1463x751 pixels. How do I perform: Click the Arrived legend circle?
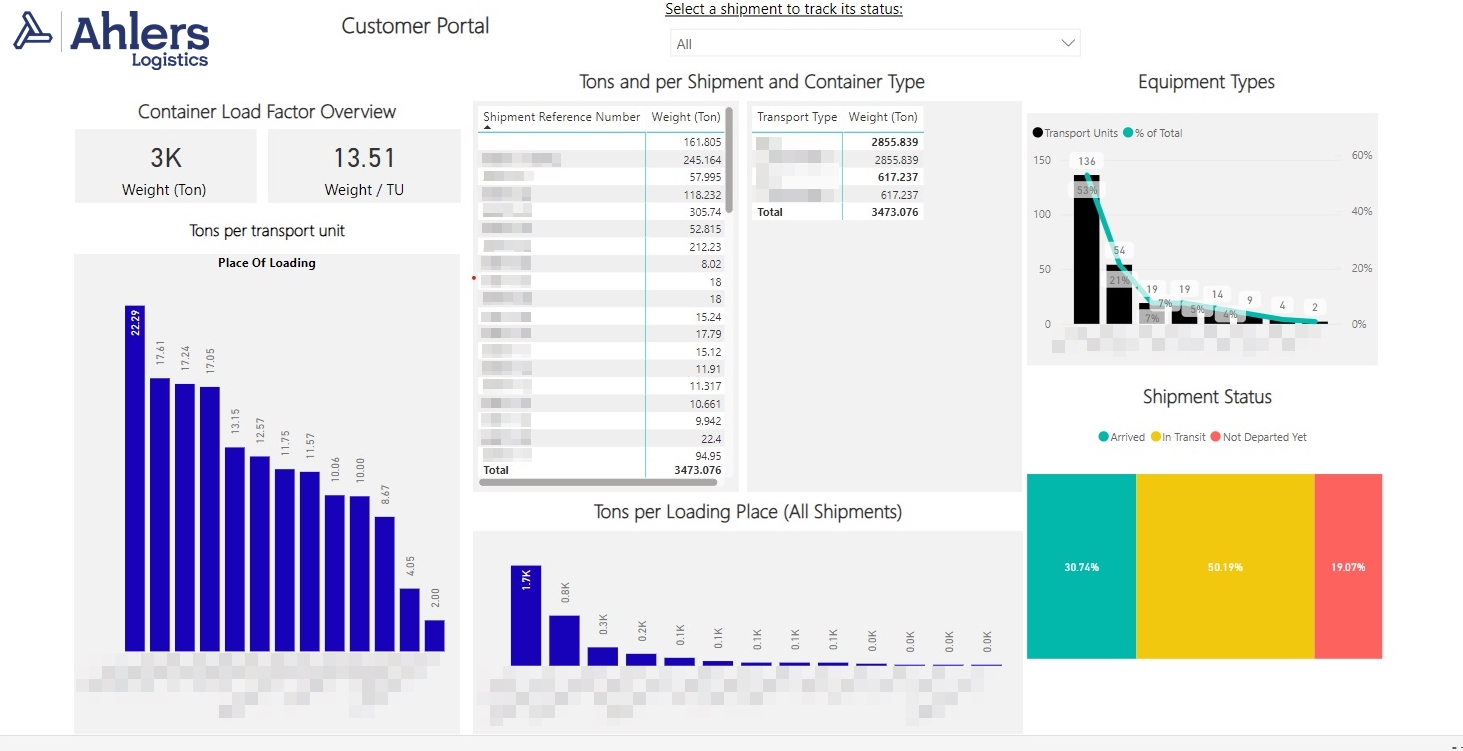(x=1103, y=437)
